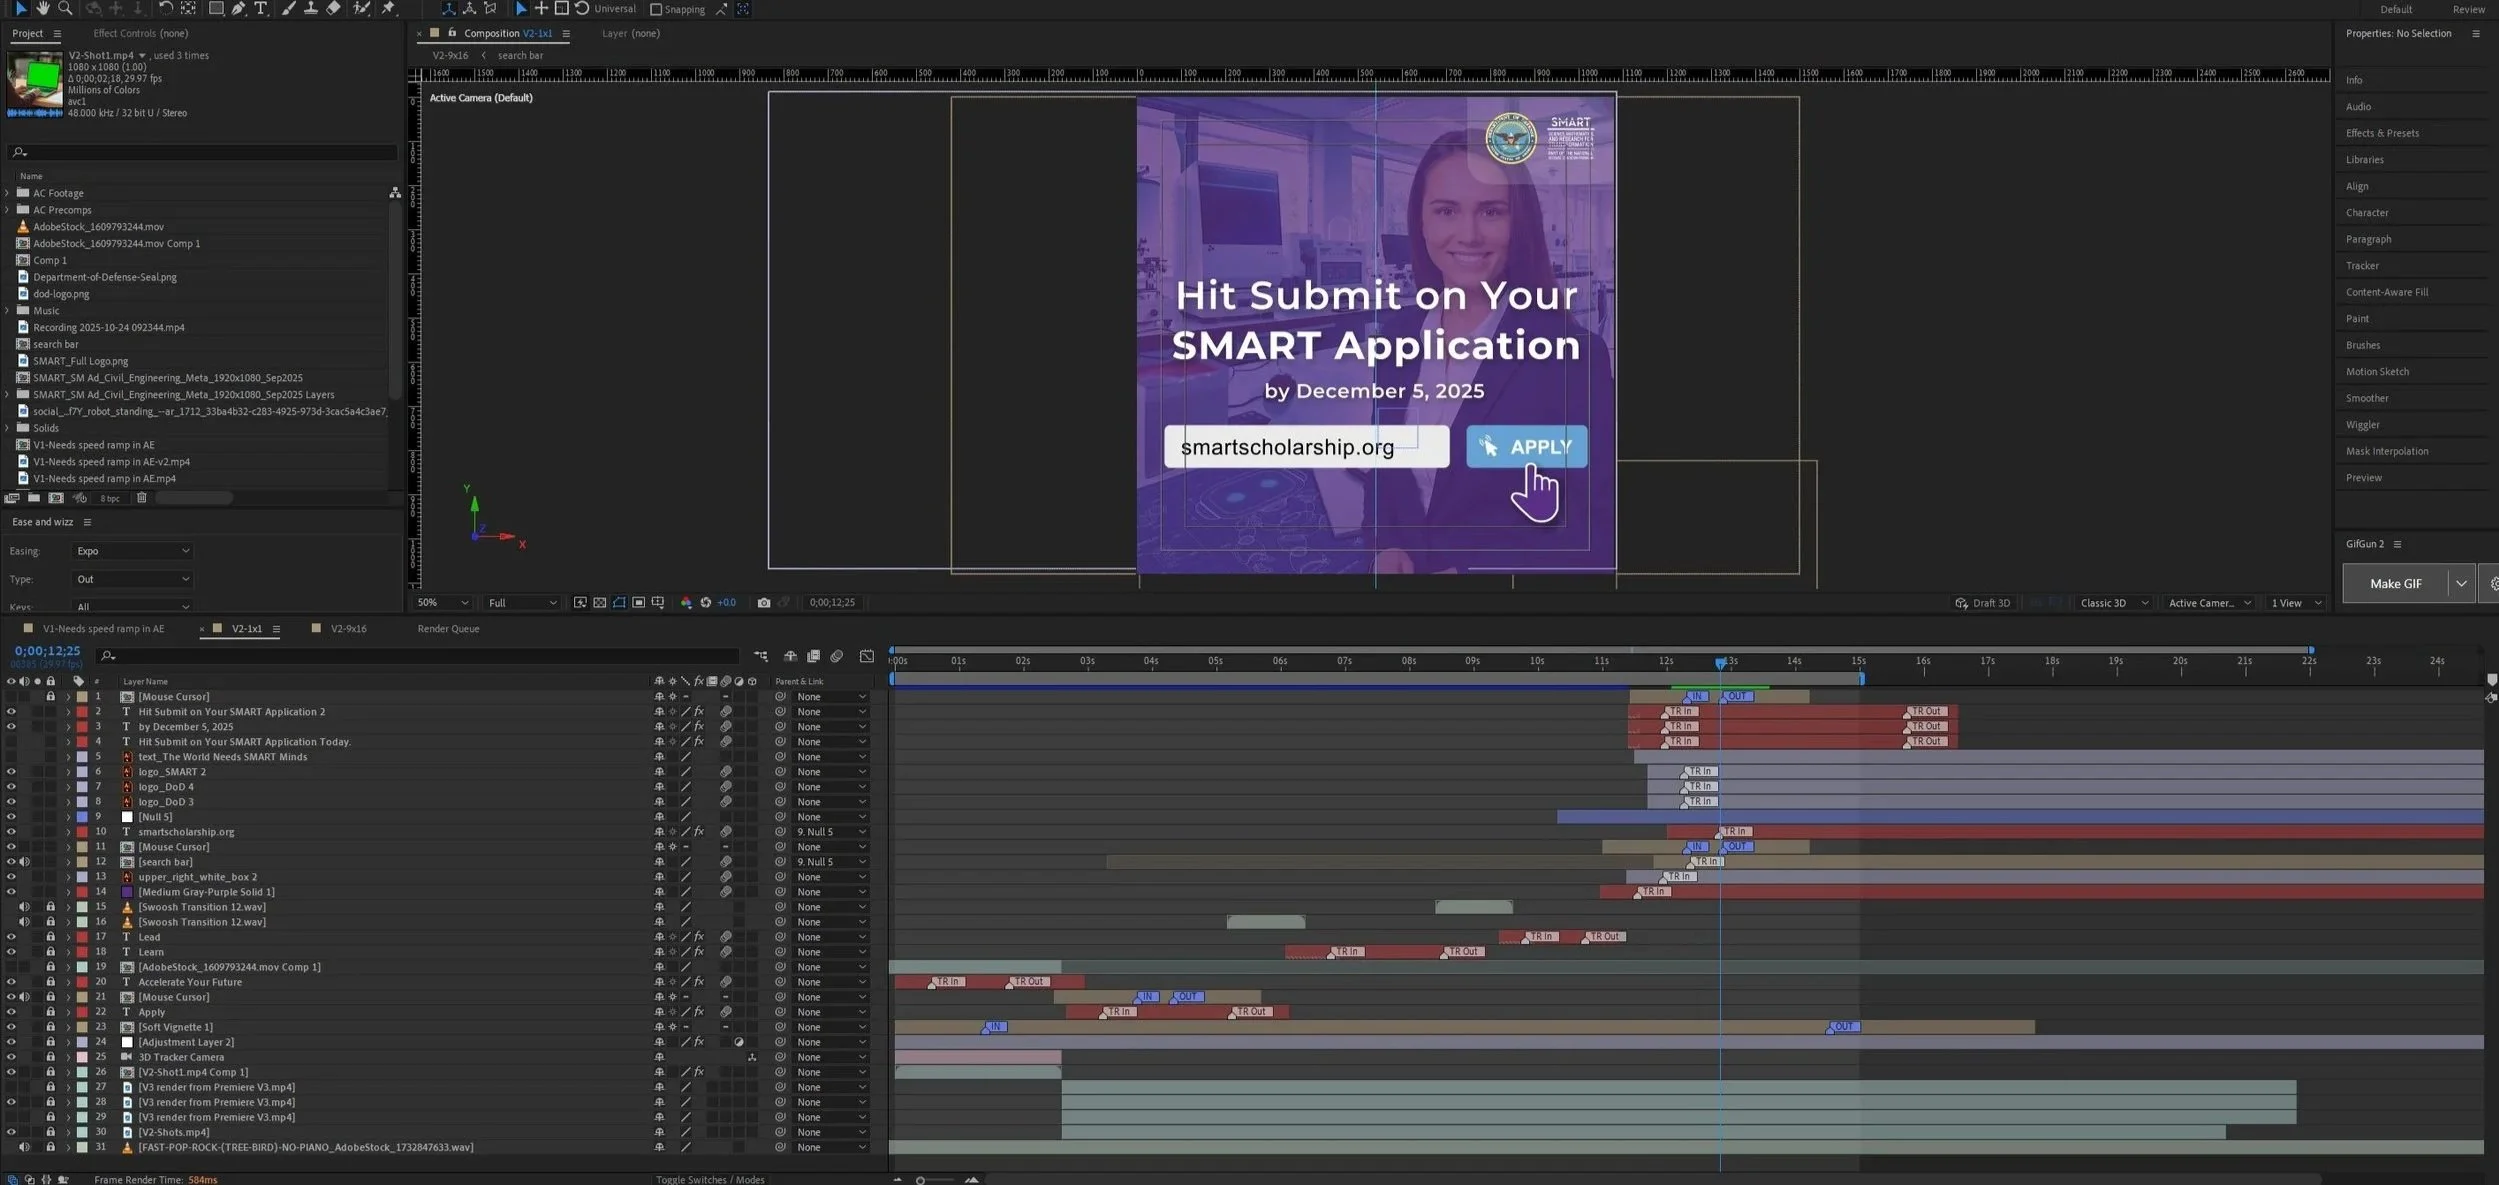2499x1185 pixels.
Task: Click Toggle Switches / Modes button
Action: click(710, 1180)
